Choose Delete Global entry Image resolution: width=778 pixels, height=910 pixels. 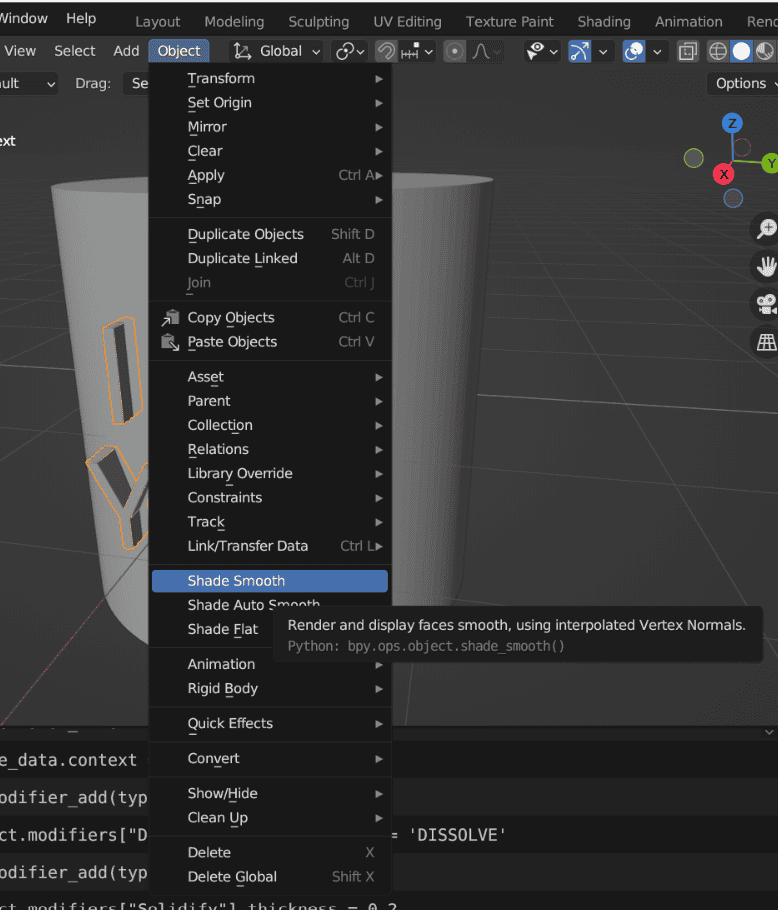pyautogui.click(x=270, y=877)
